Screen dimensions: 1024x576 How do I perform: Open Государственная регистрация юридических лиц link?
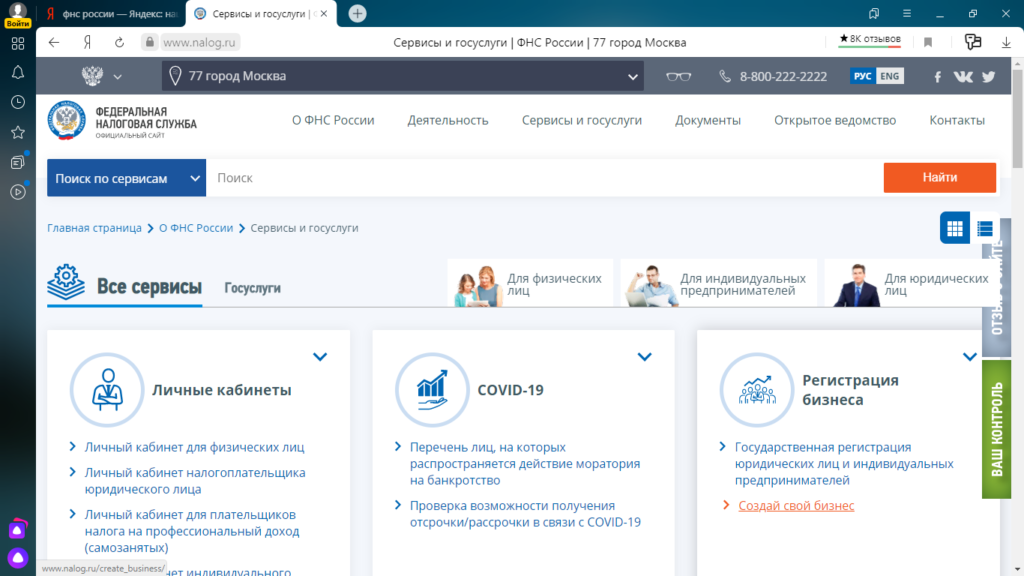[x=844, y=464]
